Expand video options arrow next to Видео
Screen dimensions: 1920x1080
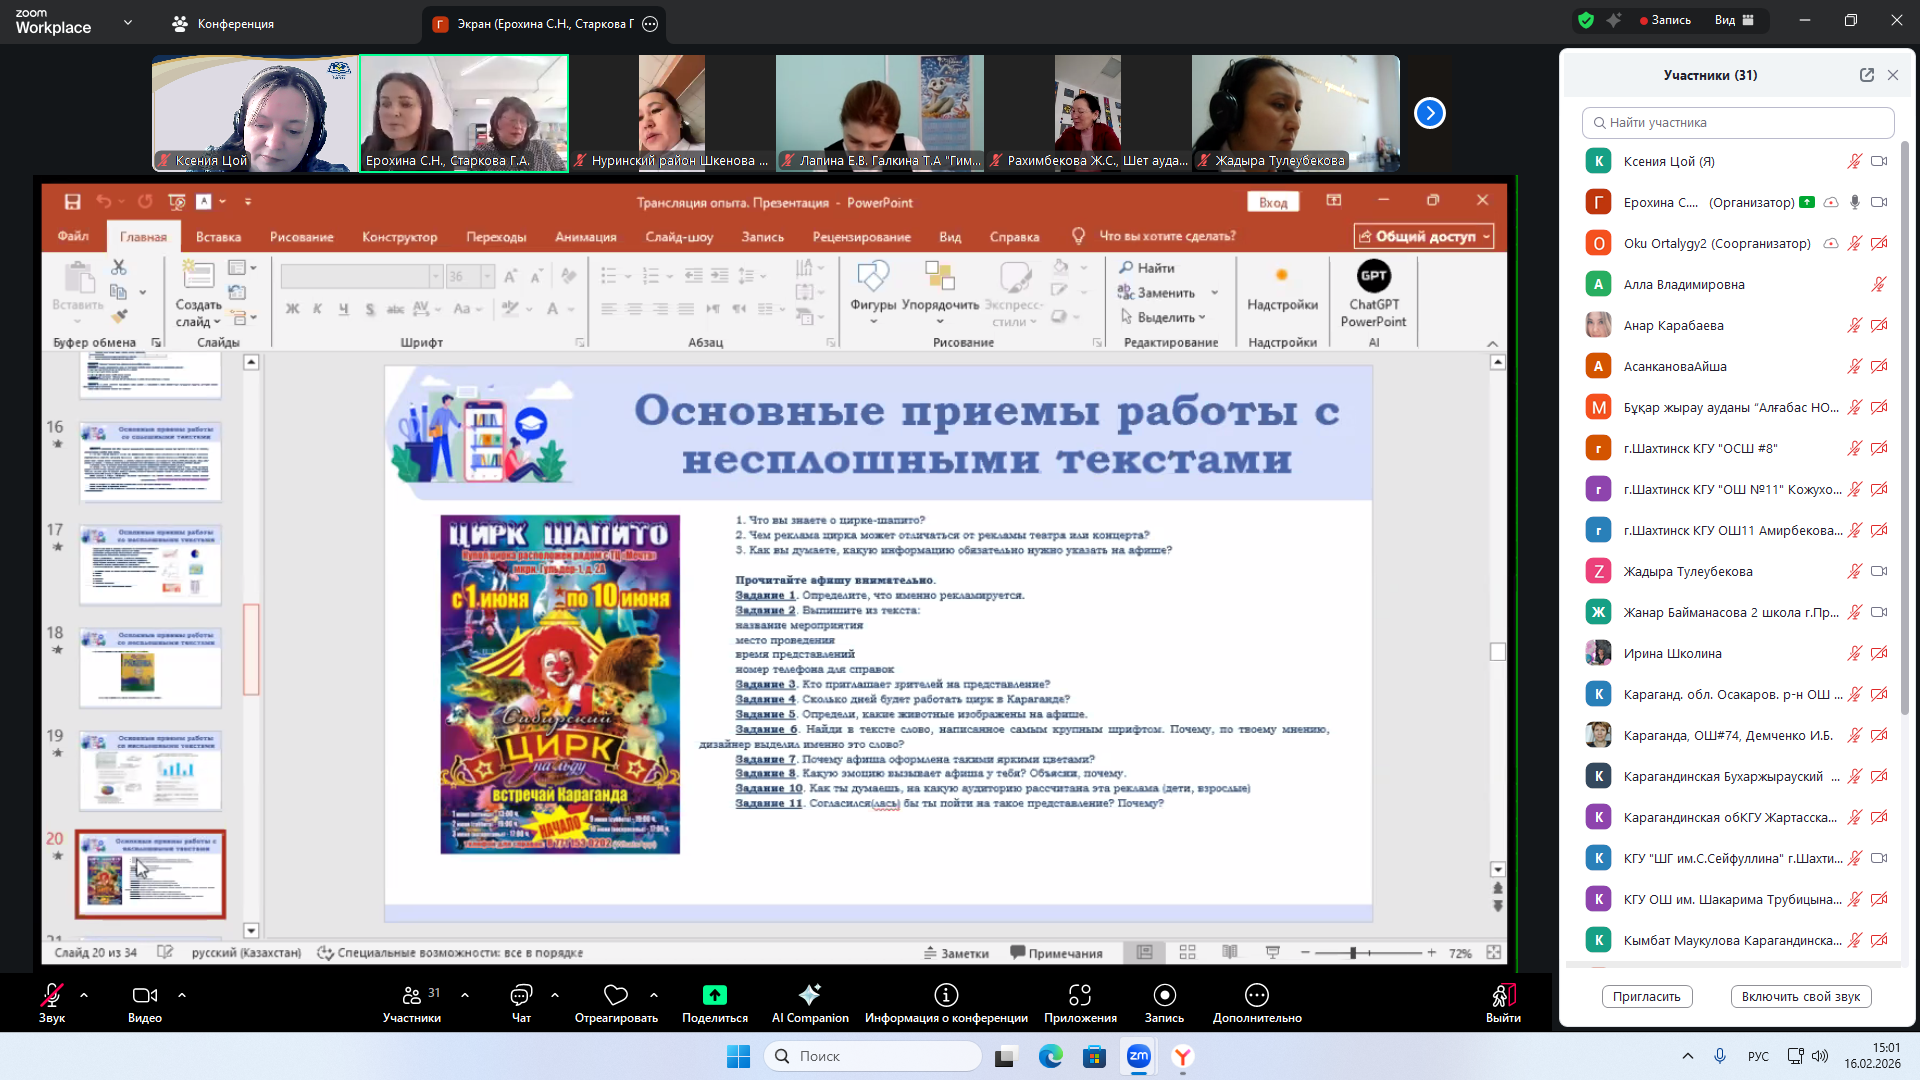[182, 995]
